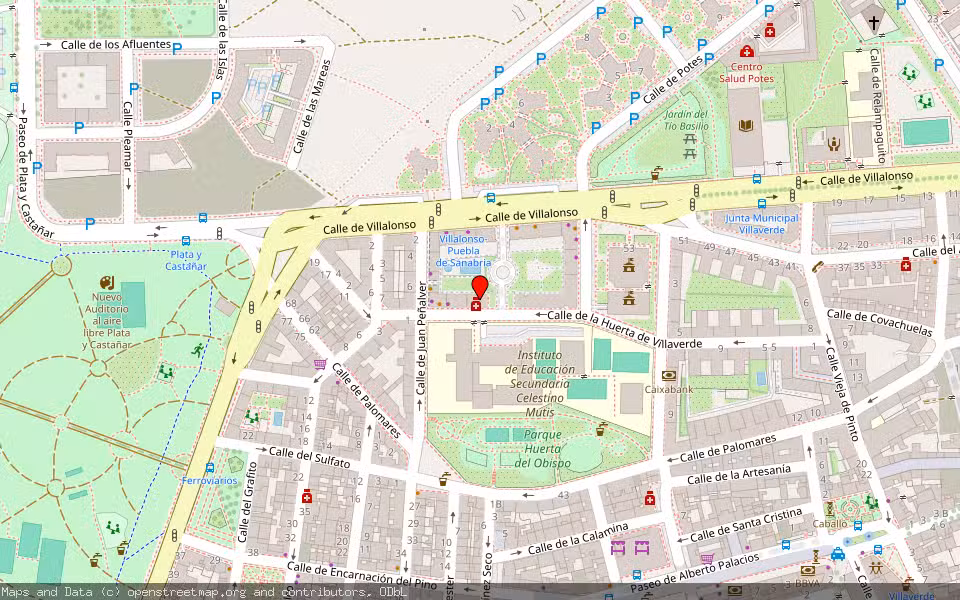960x600 pixels.
Task: Select the Instituto de Educación Secundaria Celestino Mutis label
Action: (x=540, y=383)
